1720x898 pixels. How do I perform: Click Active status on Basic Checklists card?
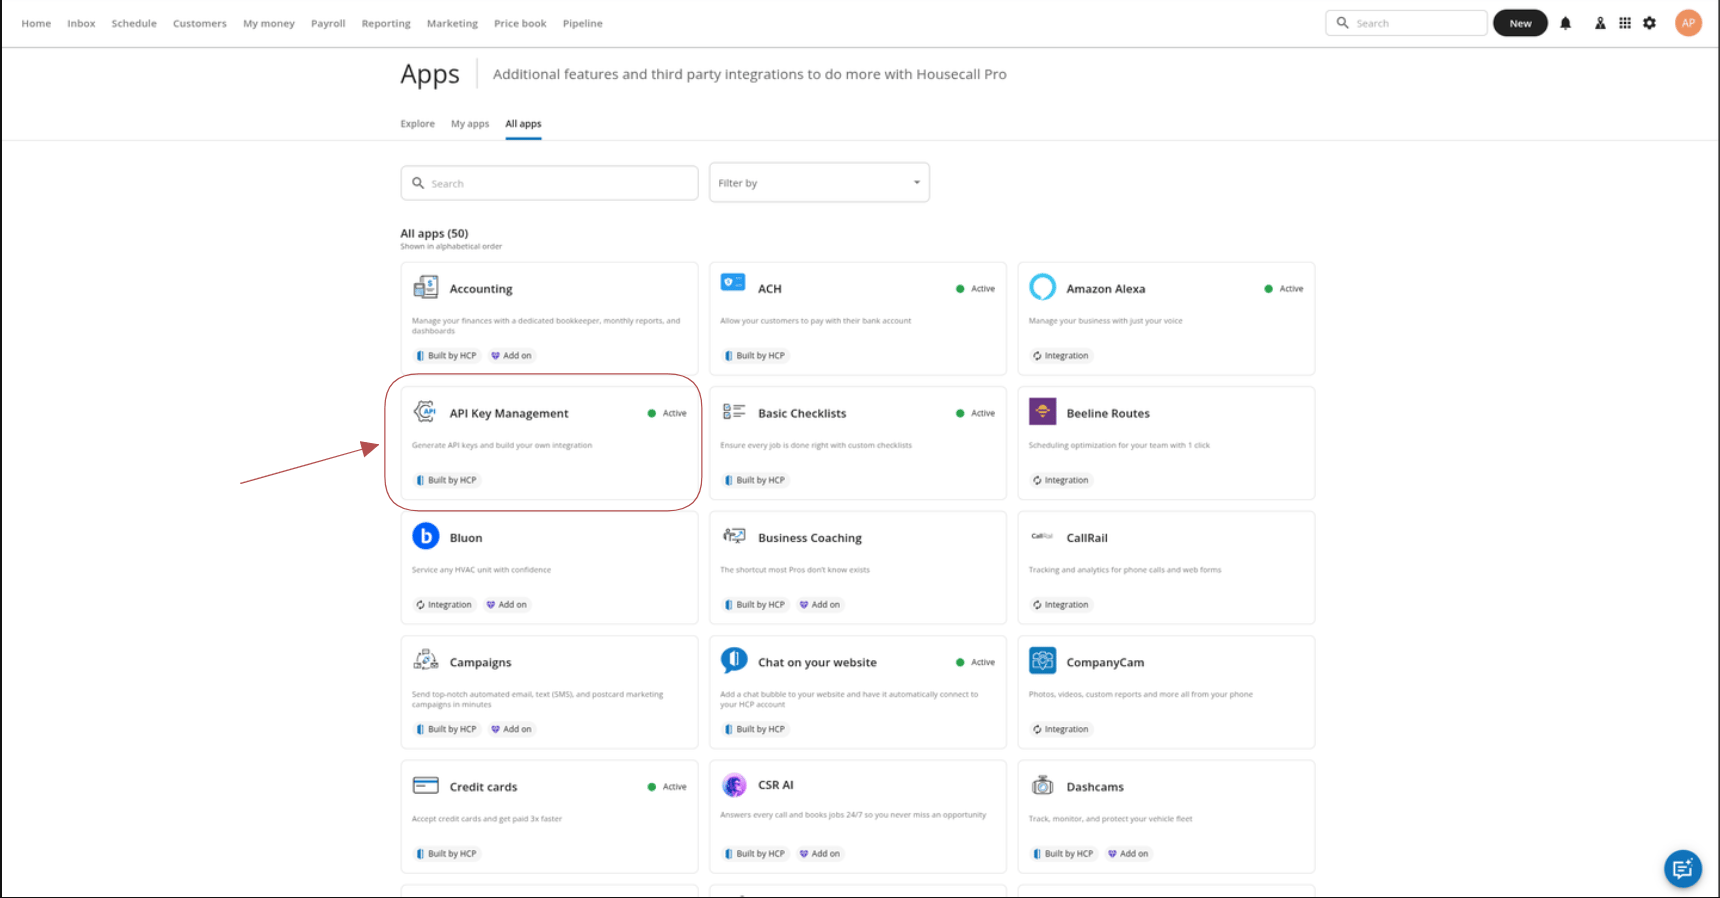976,413
